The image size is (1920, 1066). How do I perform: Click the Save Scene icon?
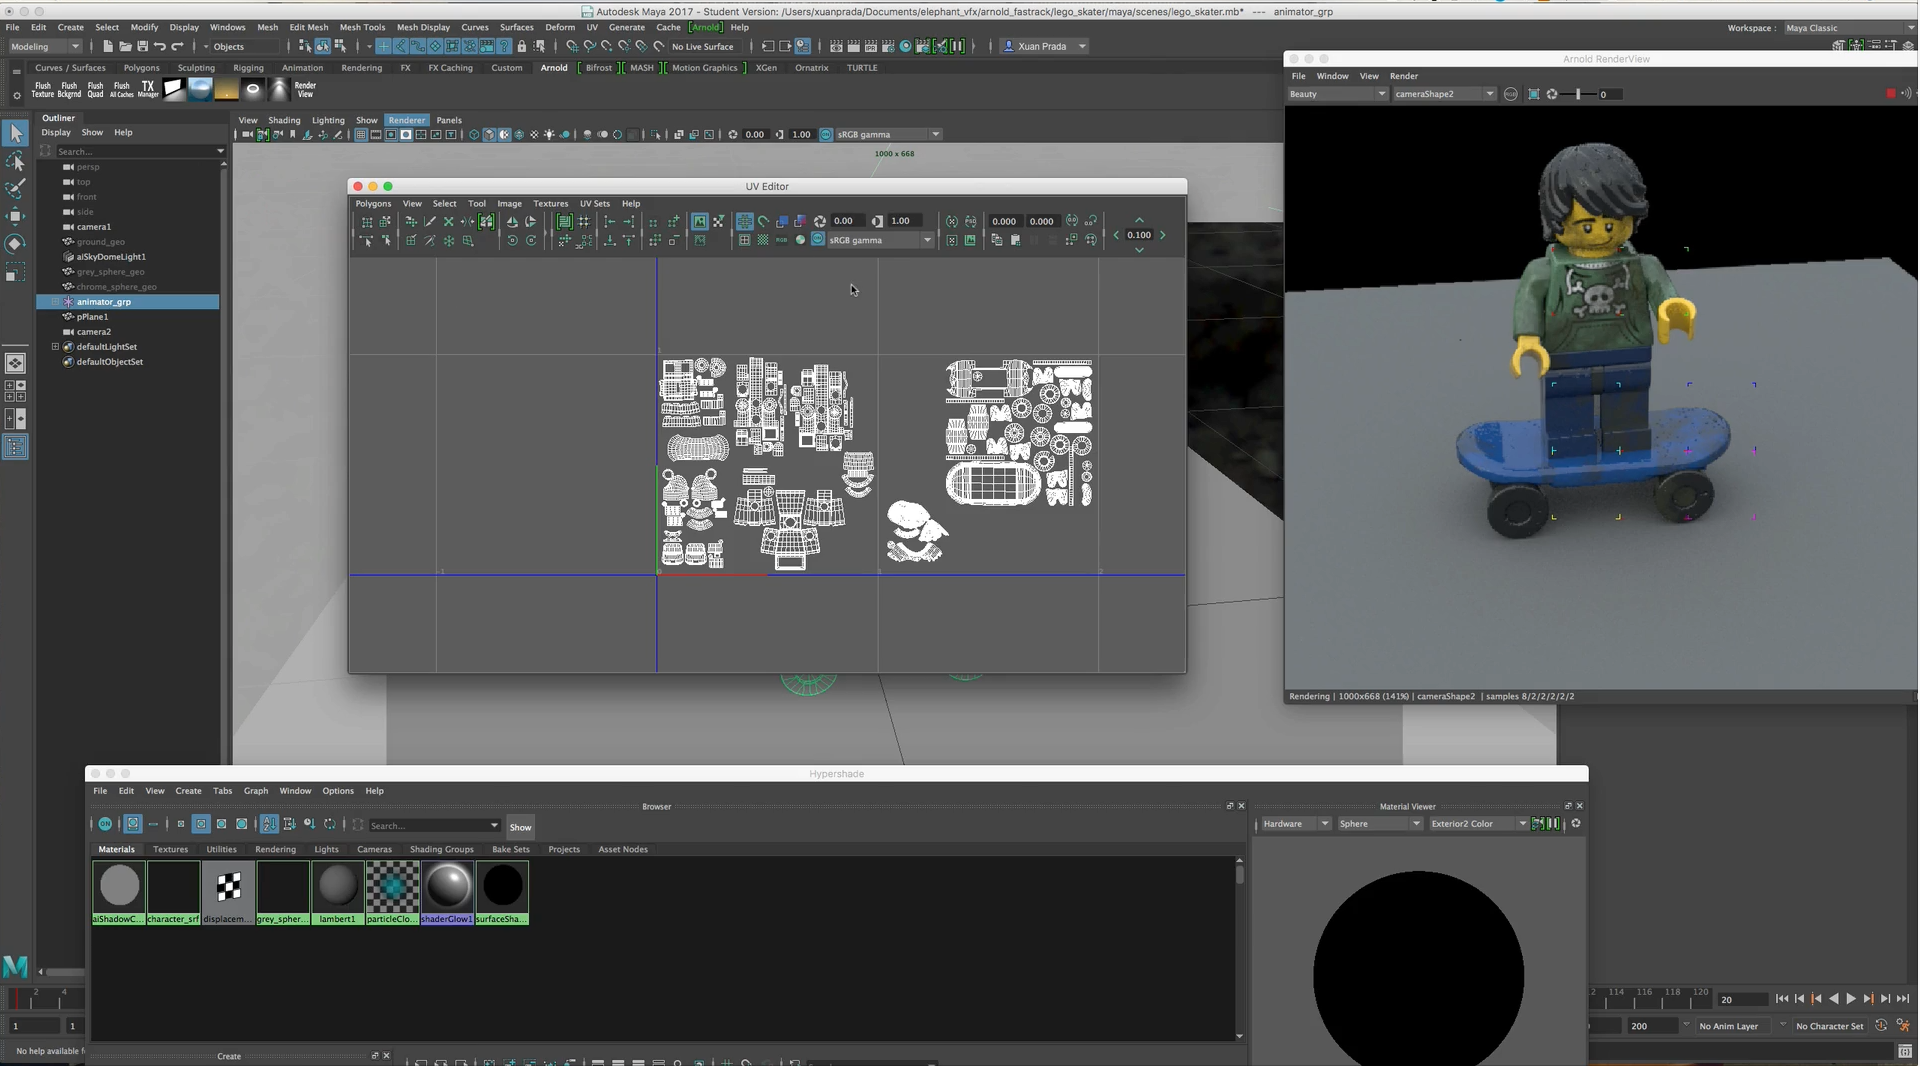coord(142,46)
